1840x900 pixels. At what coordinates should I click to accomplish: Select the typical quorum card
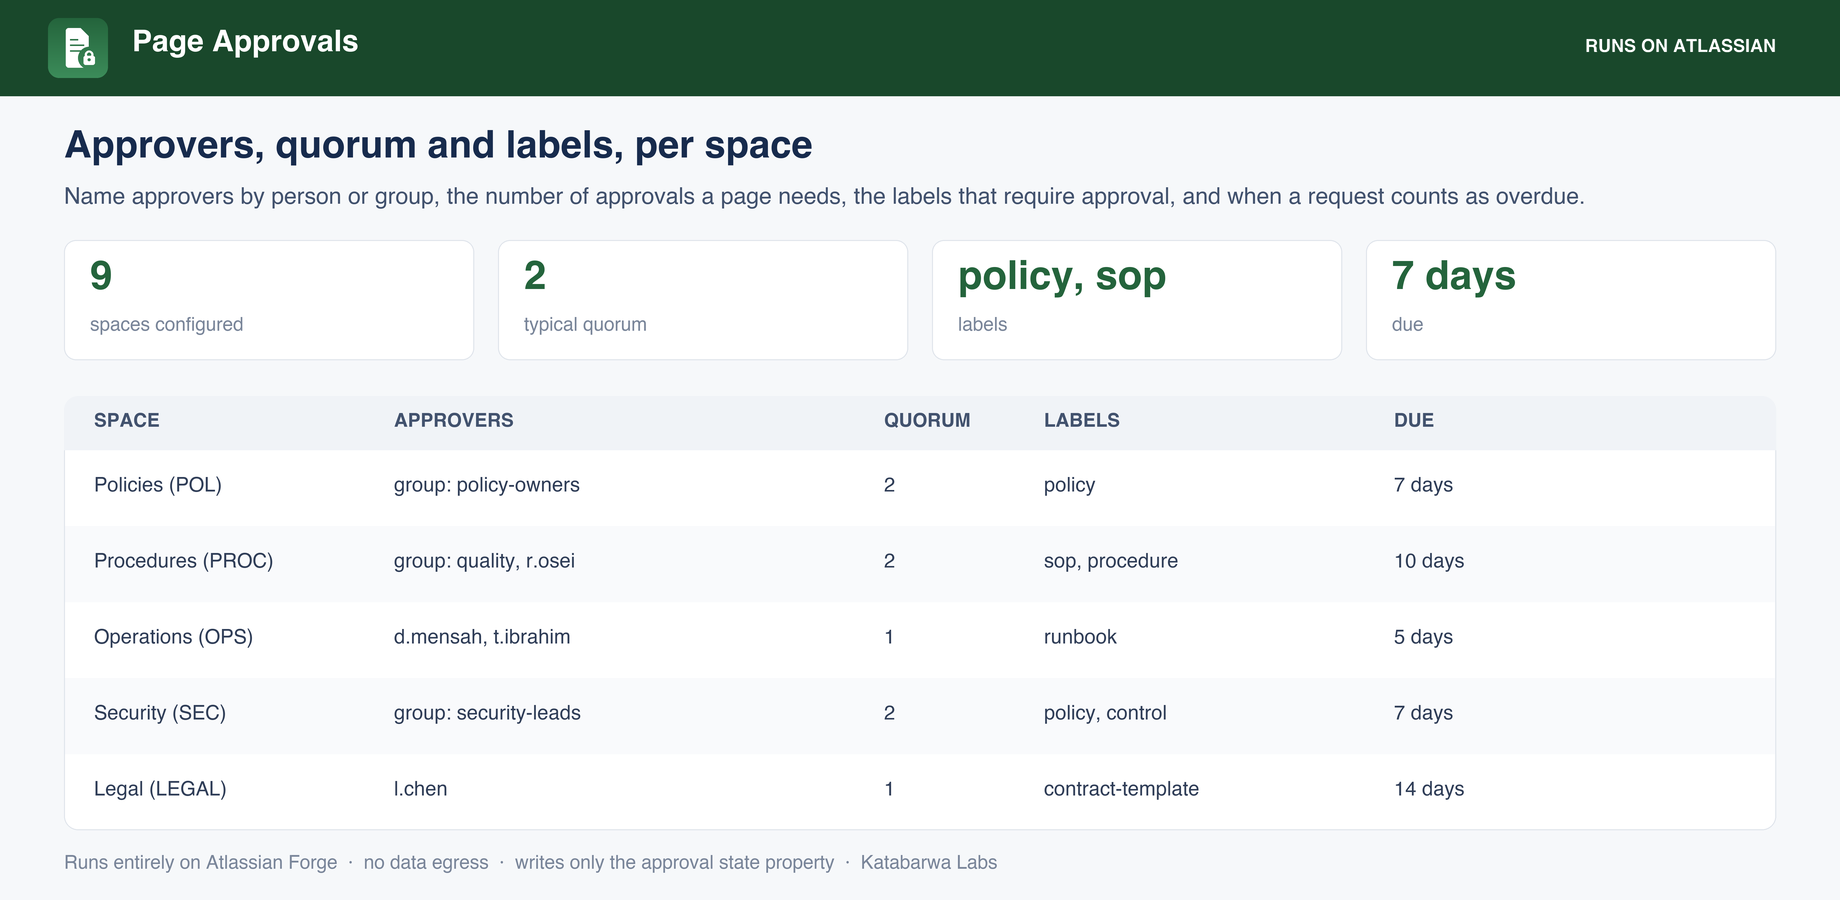(x=703, y=300)
